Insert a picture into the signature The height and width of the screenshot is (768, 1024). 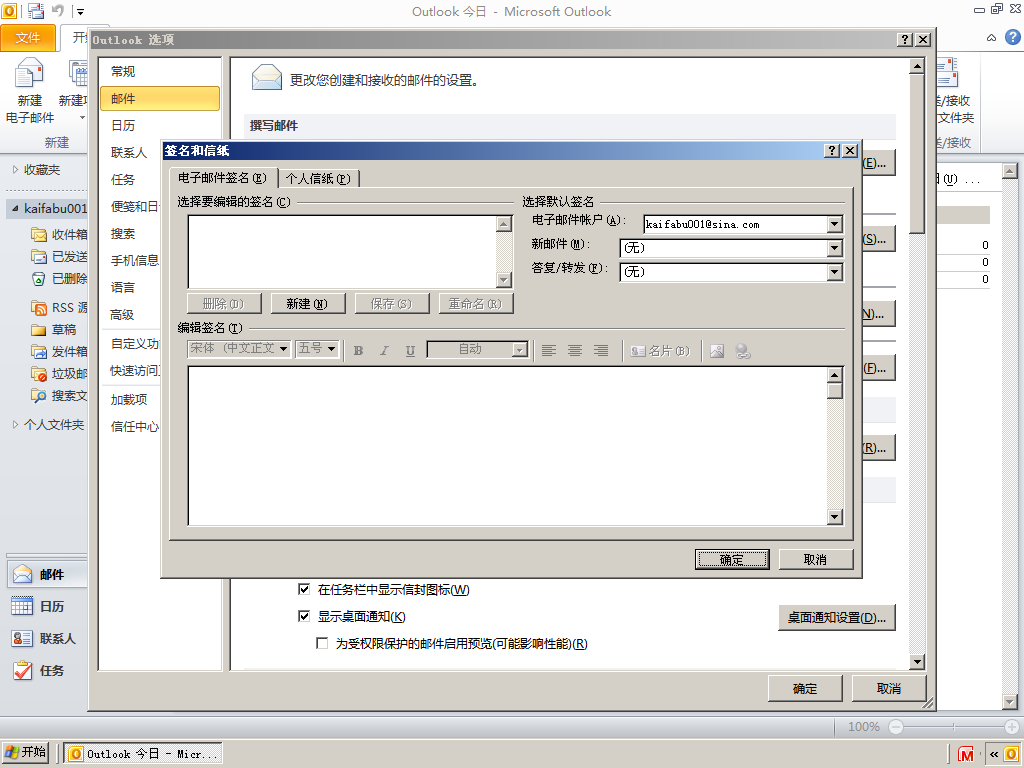(x=717, y=351)
